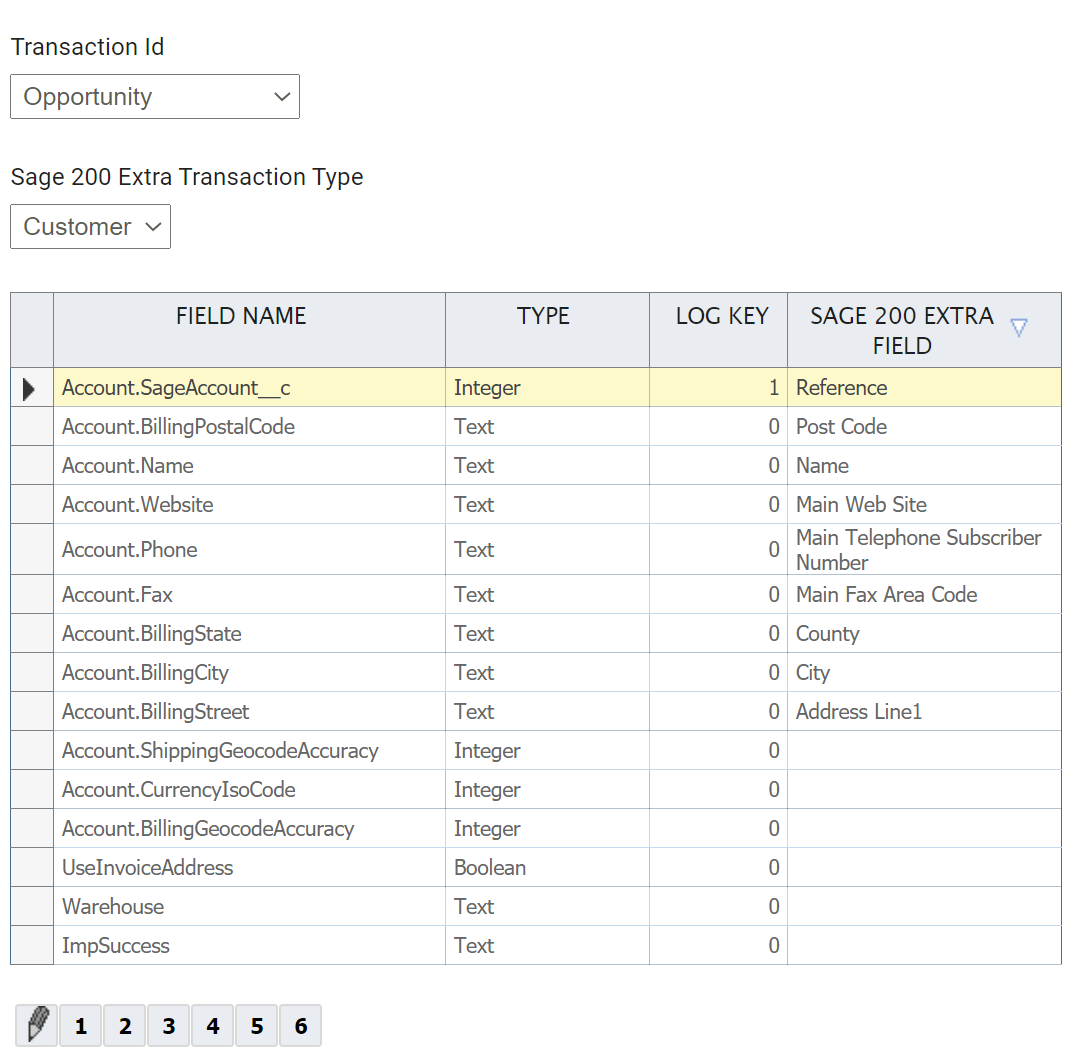1086x1058 pixels.
Task: Switch to page 3 of the grid
Action: (169, 1026)
